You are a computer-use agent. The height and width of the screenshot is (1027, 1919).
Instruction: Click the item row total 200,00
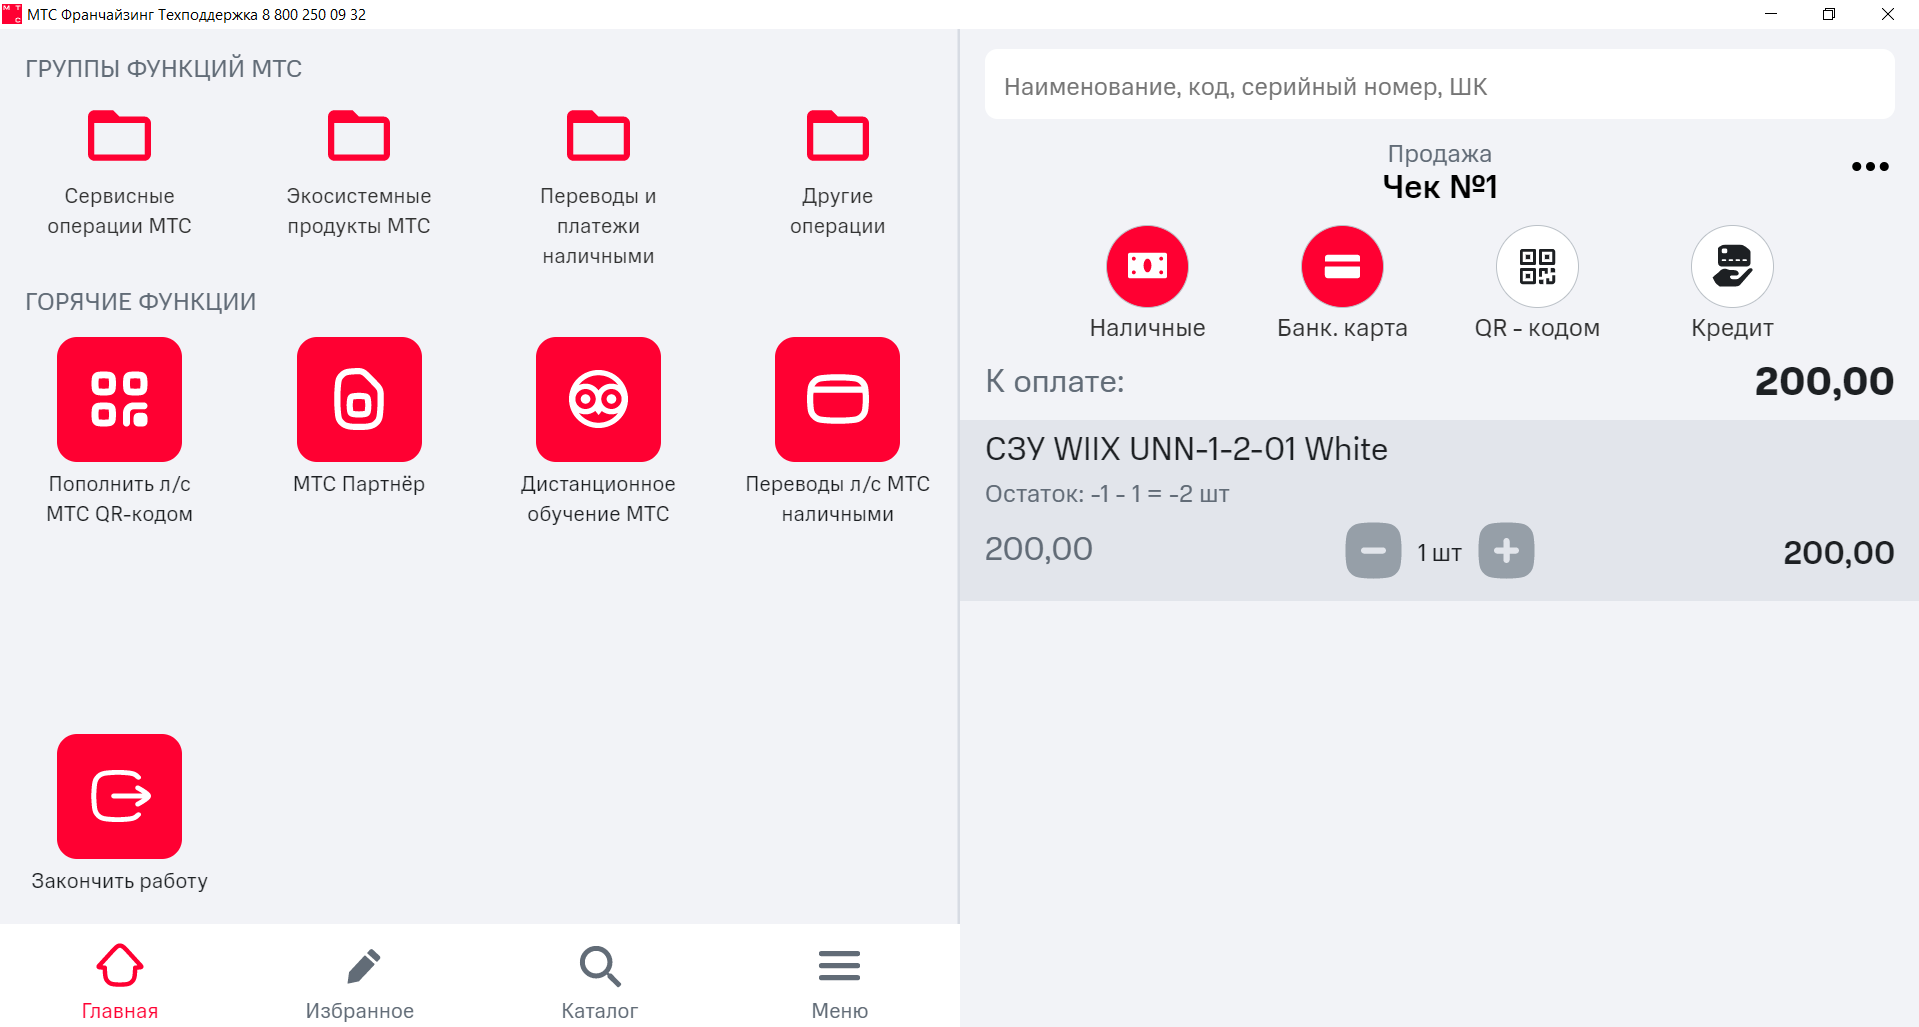click(x=1838, y=552)
